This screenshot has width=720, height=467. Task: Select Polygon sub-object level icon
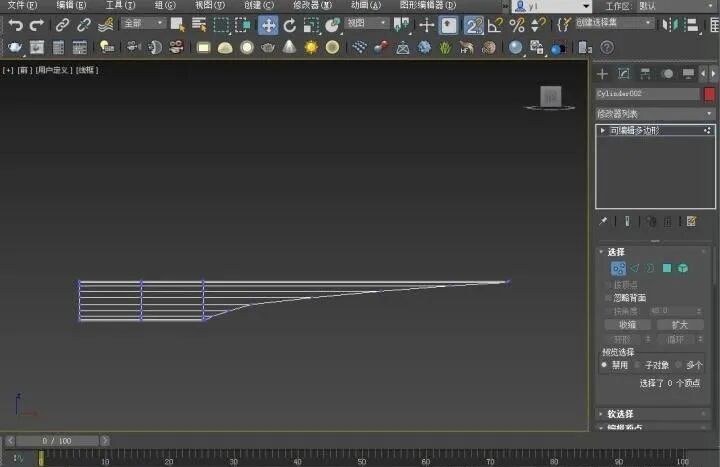[x=667, y=268]
